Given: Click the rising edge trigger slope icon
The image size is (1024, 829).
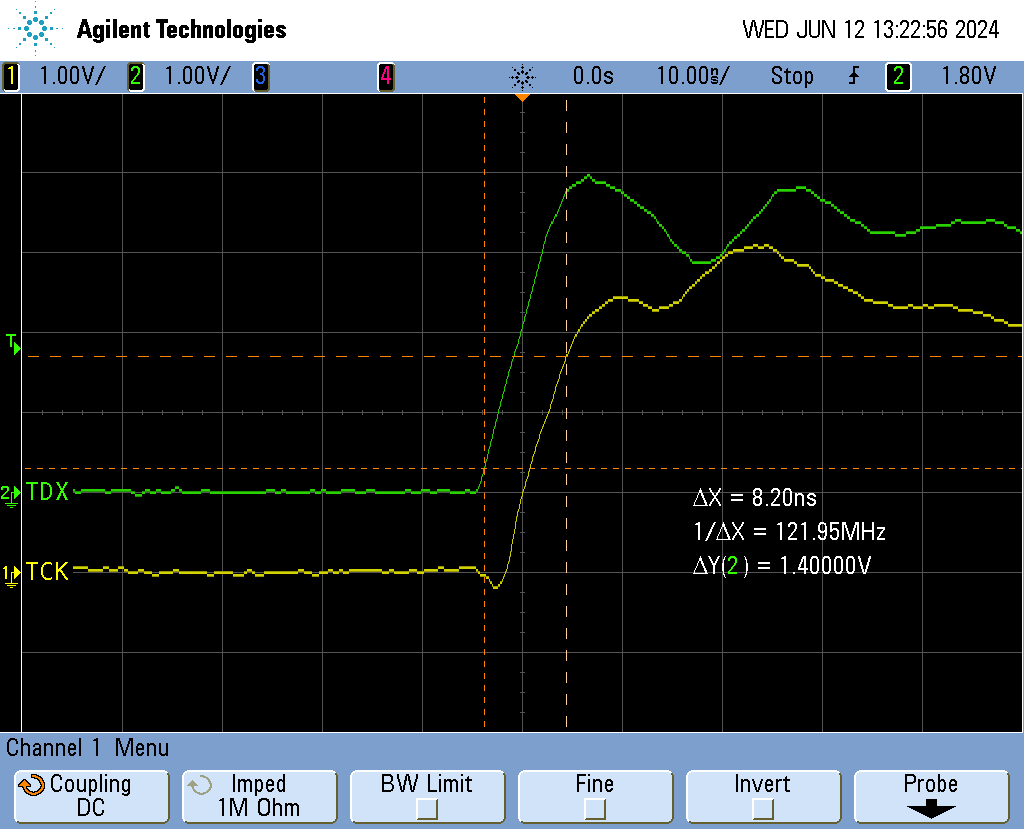Looking at the screenshot, I should 853,76.
